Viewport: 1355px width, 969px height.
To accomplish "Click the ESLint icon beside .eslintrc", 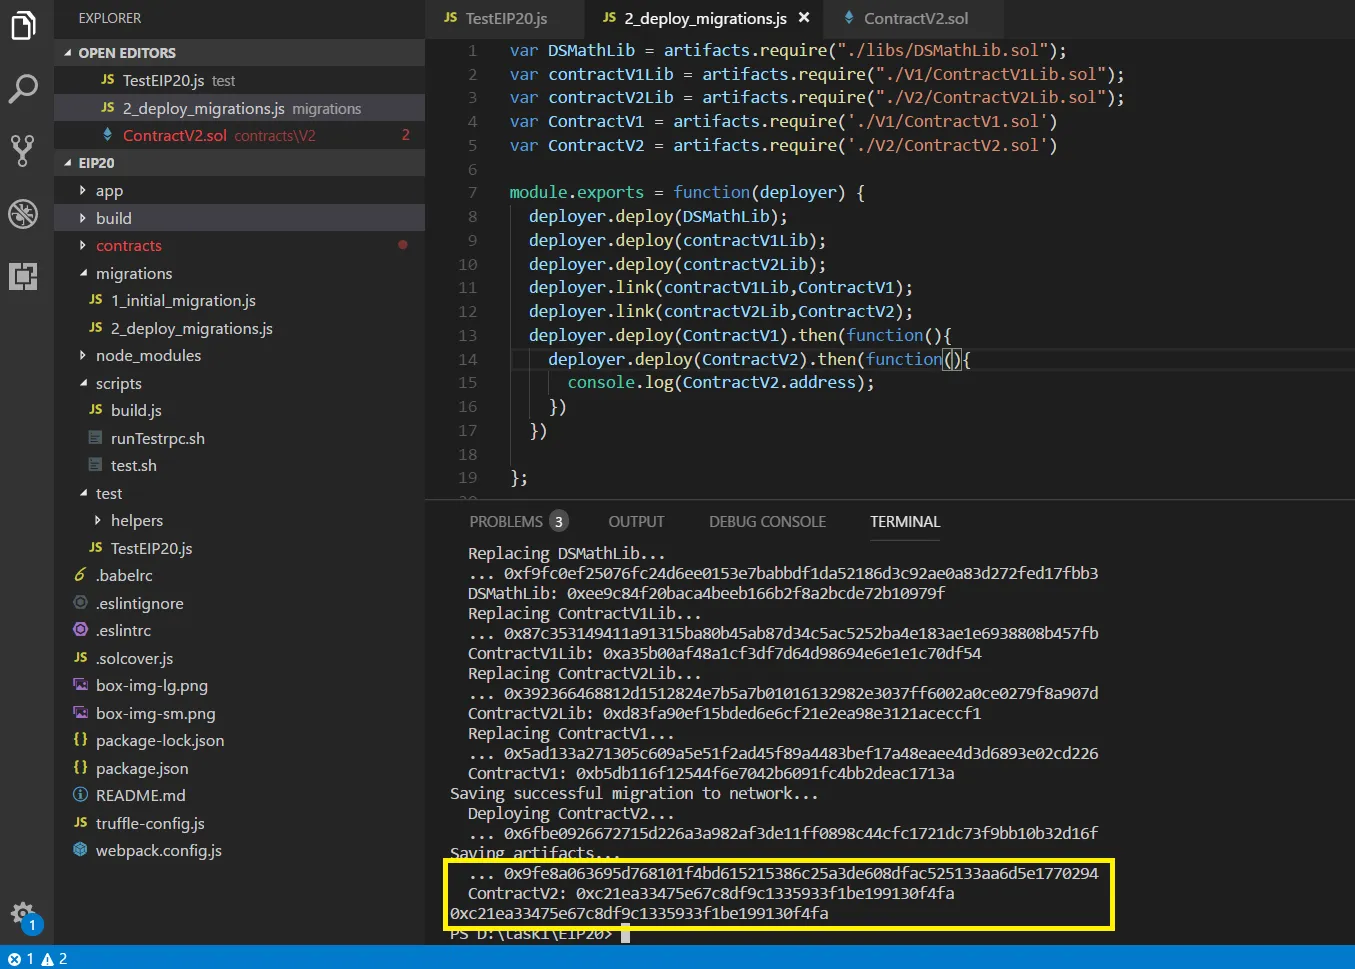I will click(80, 630).
